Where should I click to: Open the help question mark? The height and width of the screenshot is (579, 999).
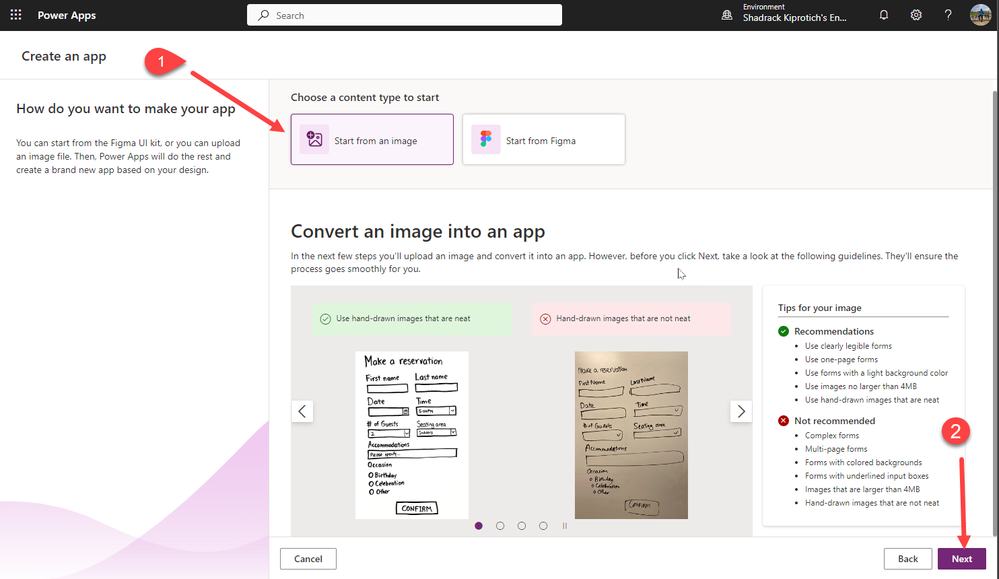[948, 15]
